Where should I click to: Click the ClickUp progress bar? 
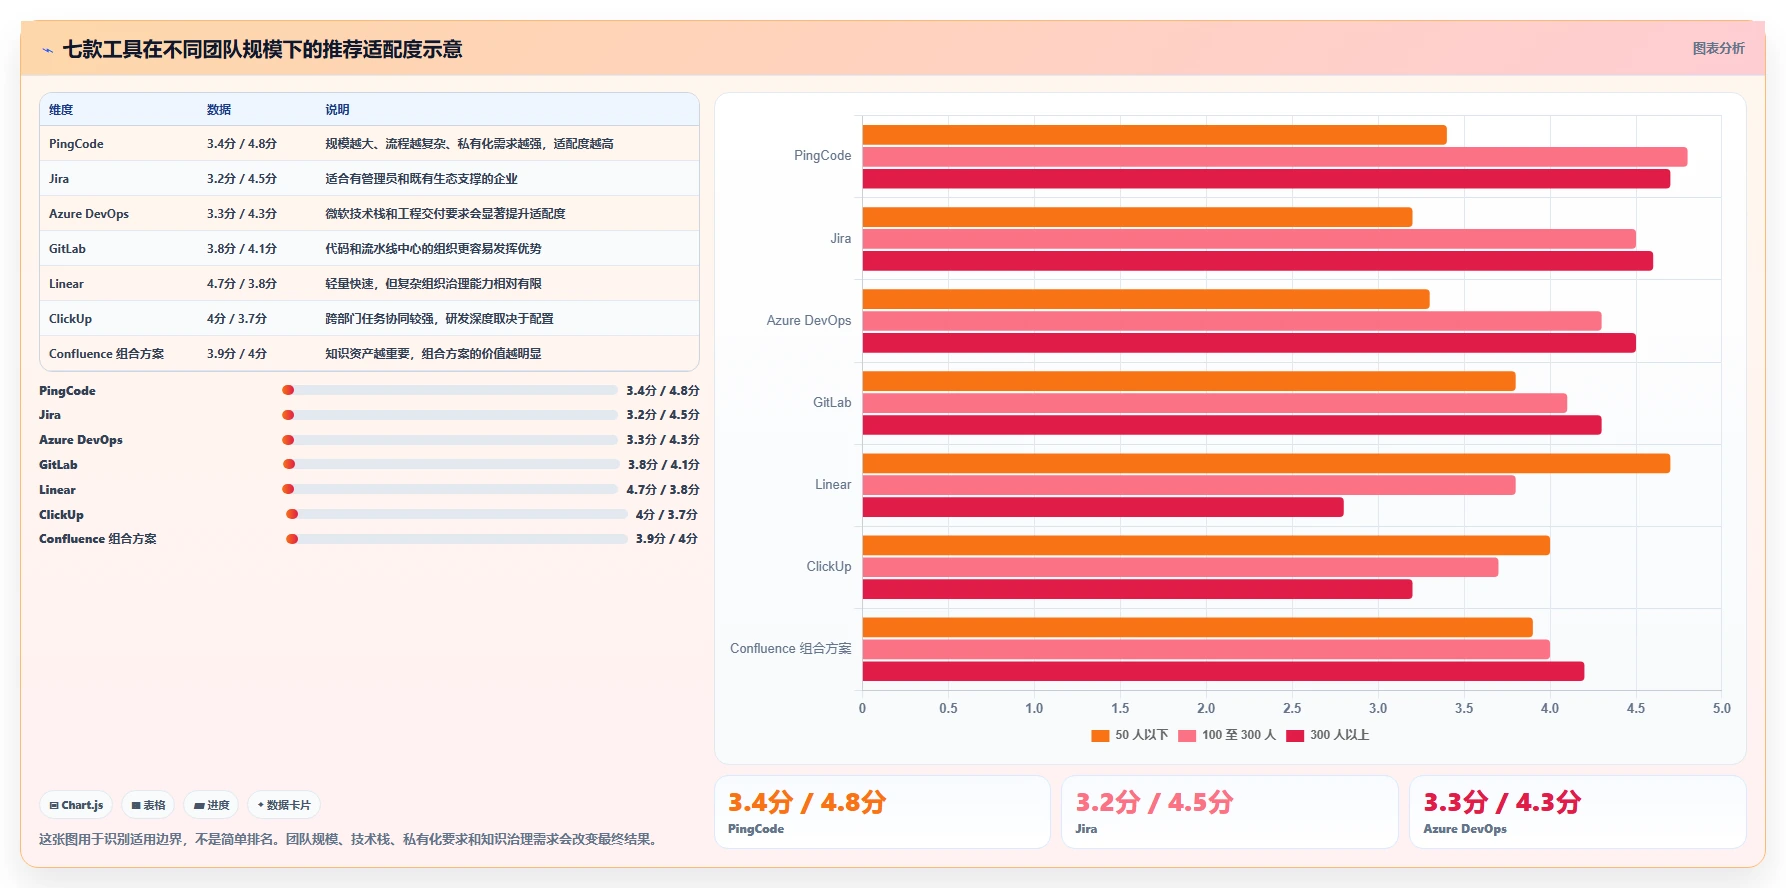coord(457,514)
